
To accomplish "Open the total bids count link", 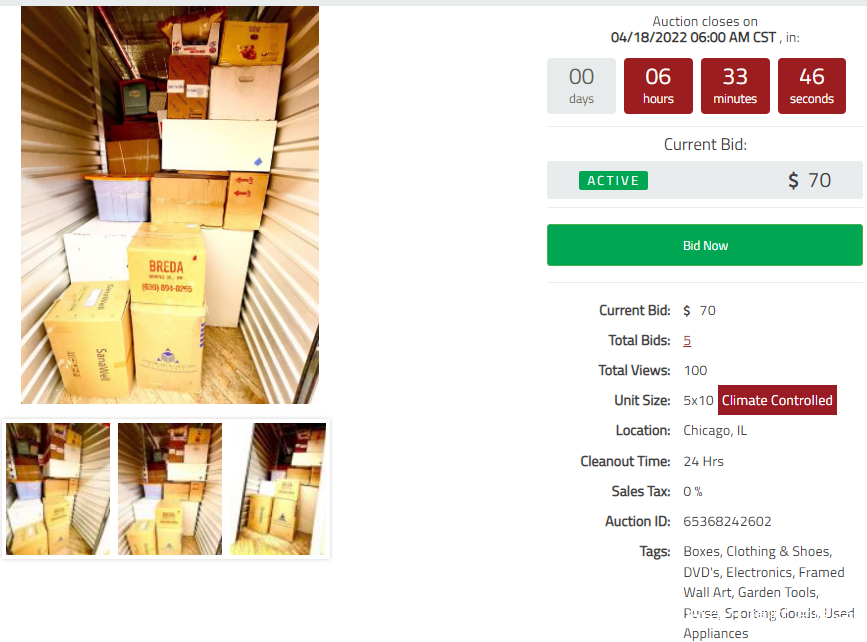I will coord(687,341).
